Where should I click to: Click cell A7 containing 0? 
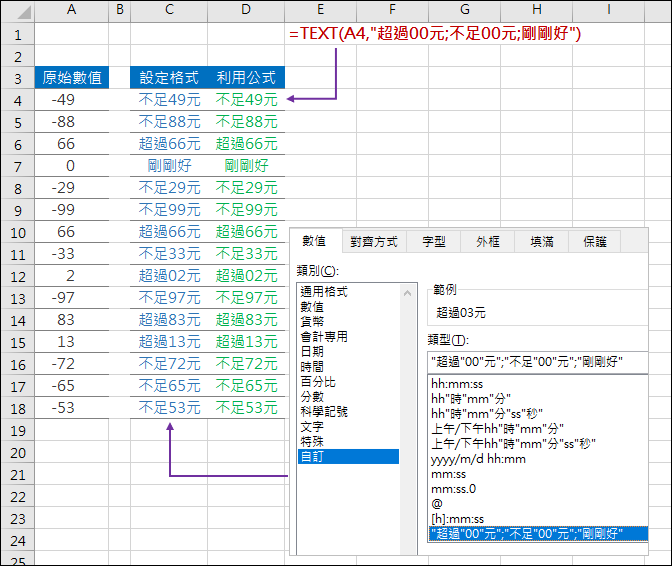click(x=72, y=166)
